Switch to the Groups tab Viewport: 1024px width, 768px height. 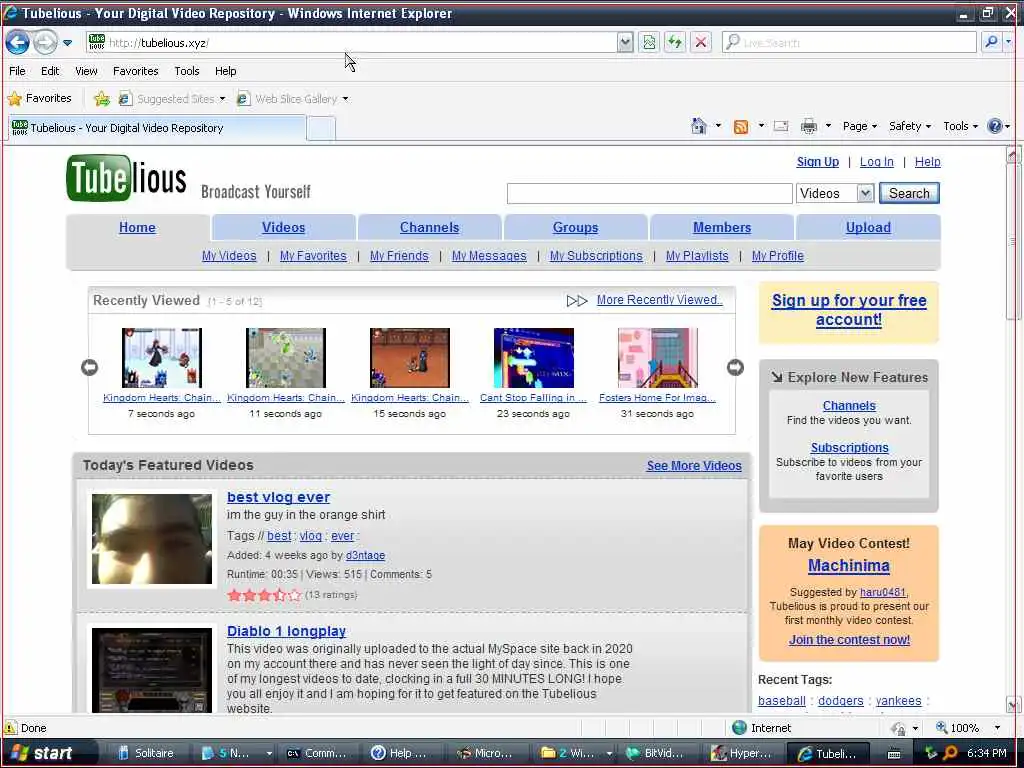click(x=575, y=227)
